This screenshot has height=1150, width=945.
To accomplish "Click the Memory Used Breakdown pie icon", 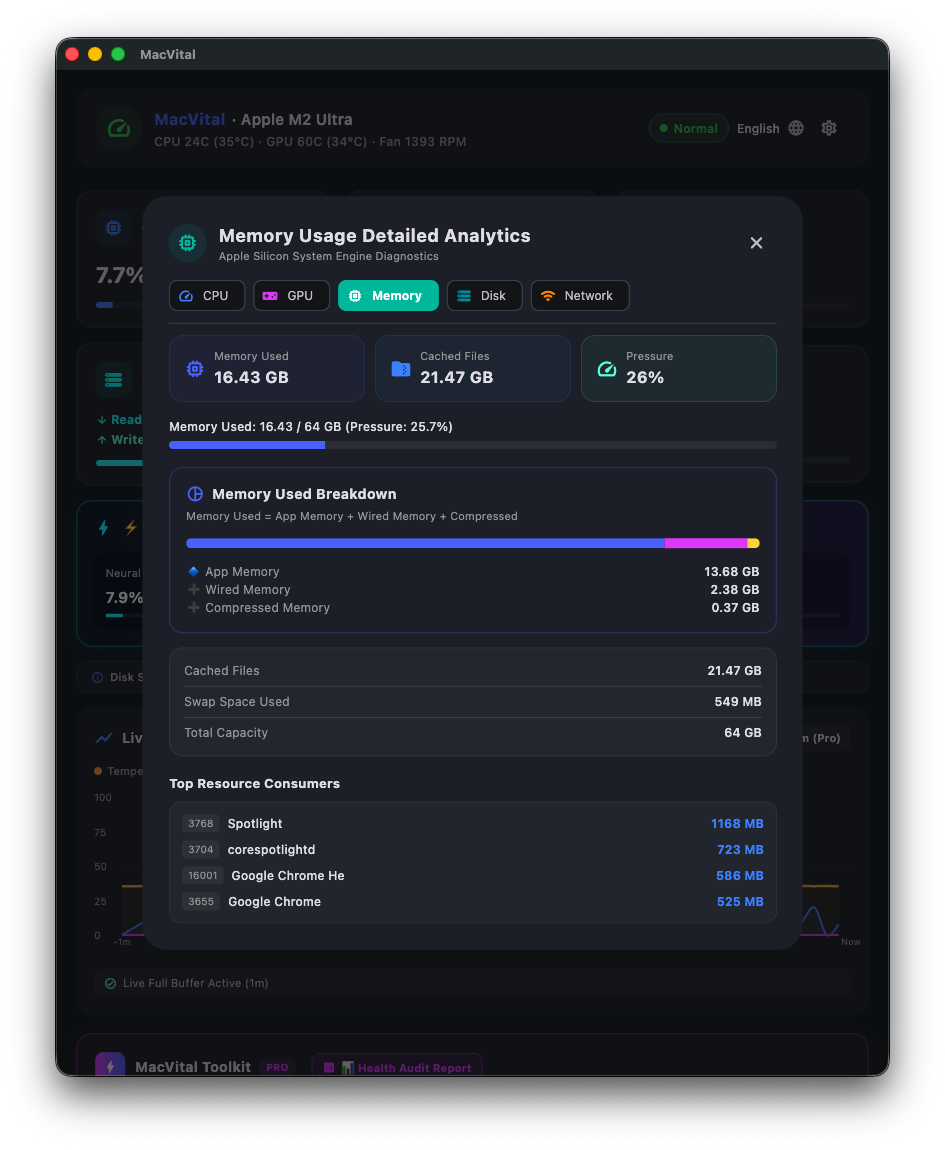I will (195, 494).
